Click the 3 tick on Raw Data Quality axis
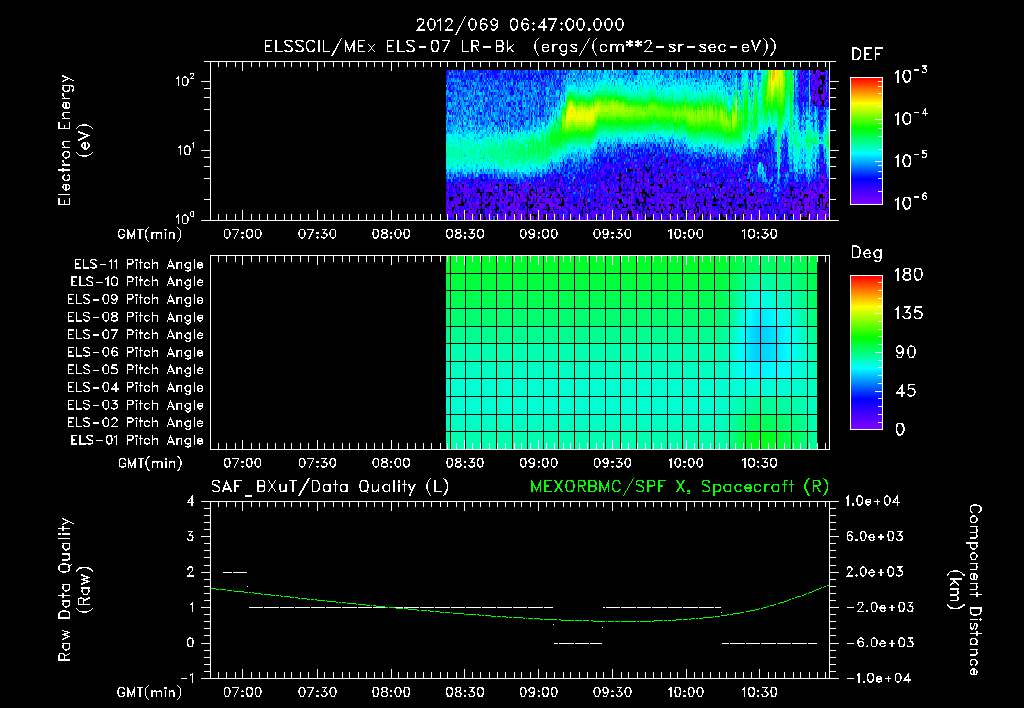The height and width of the screenshot is (708, 1024). [191, 536]
